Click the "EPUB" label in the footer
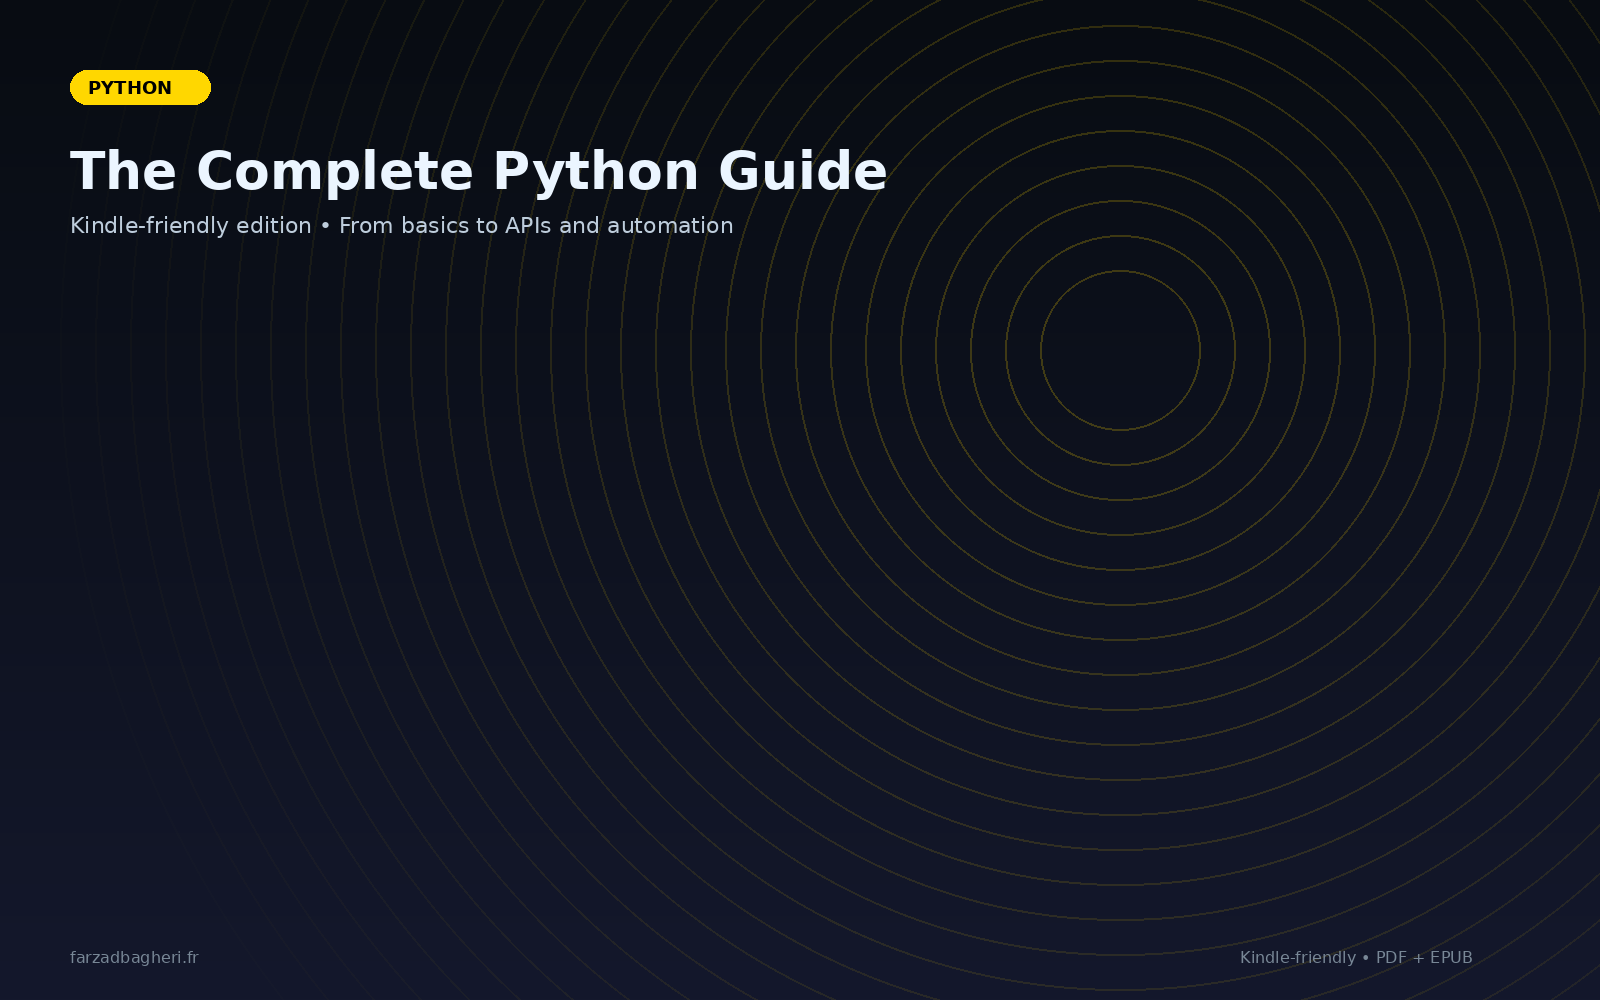This screenshot has height=1000, width=1600. point(1451,957)
